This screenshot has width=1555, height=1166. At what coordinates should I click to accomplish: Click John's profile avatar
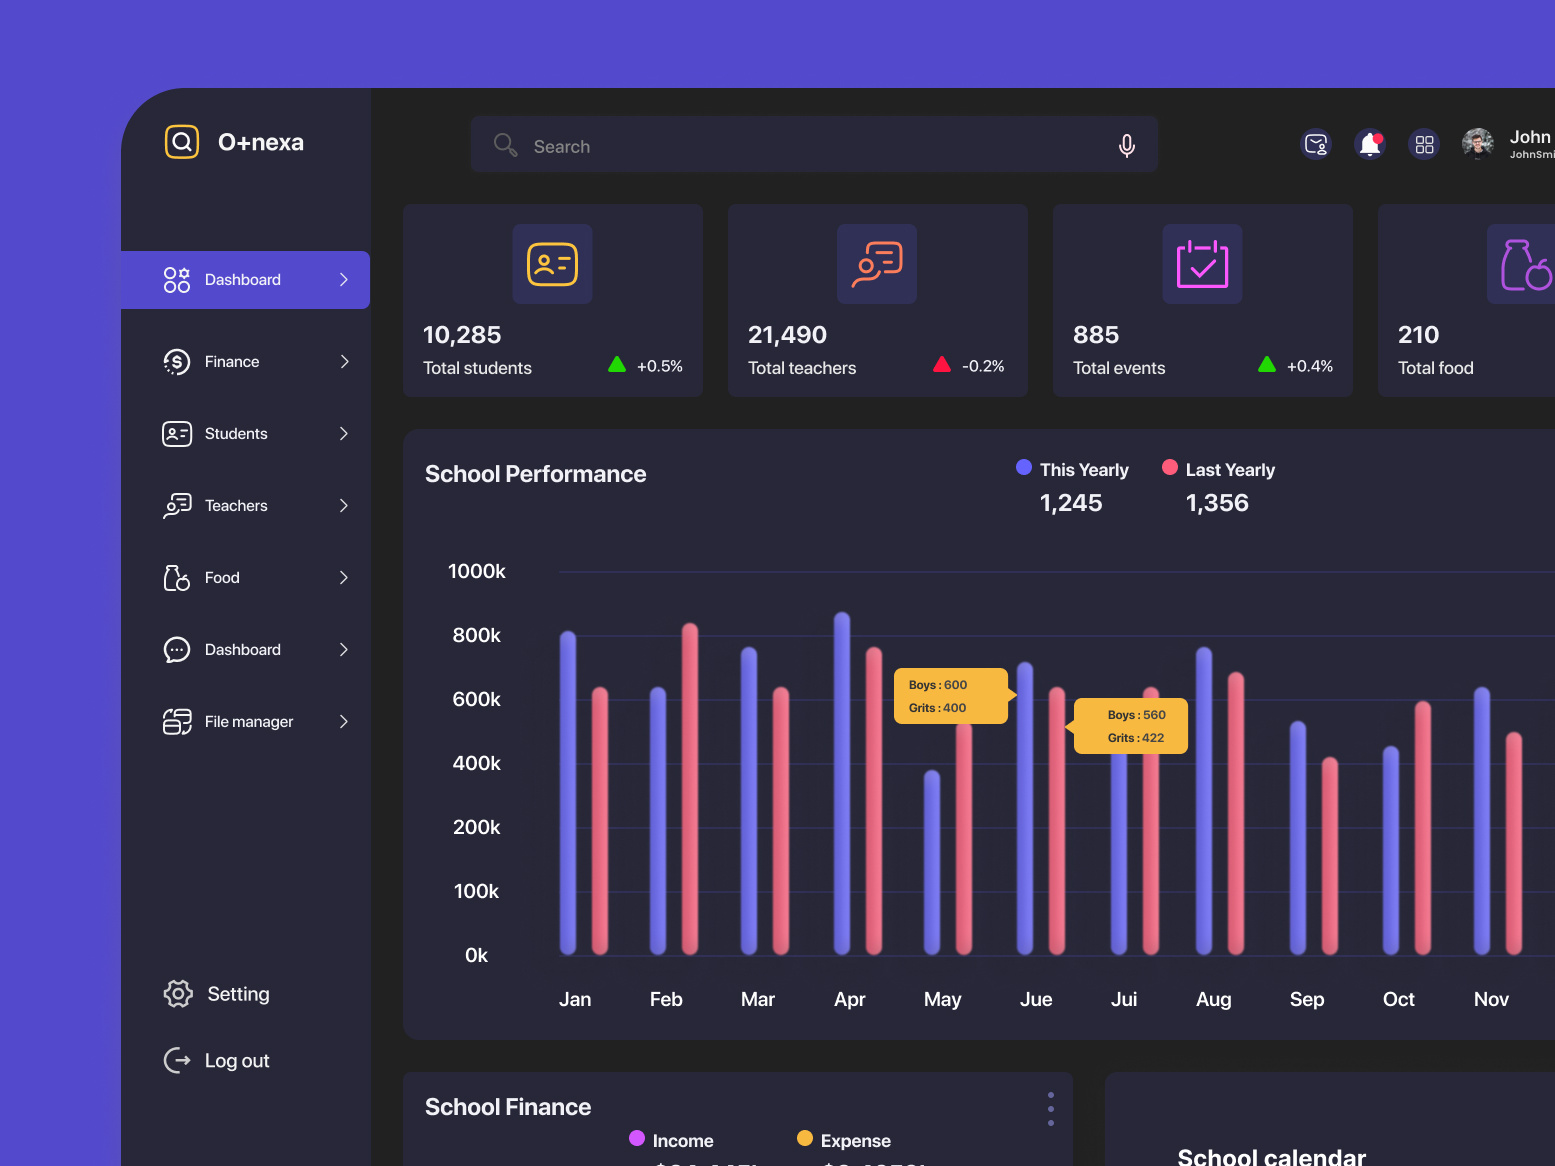(x=1478, y=144)
